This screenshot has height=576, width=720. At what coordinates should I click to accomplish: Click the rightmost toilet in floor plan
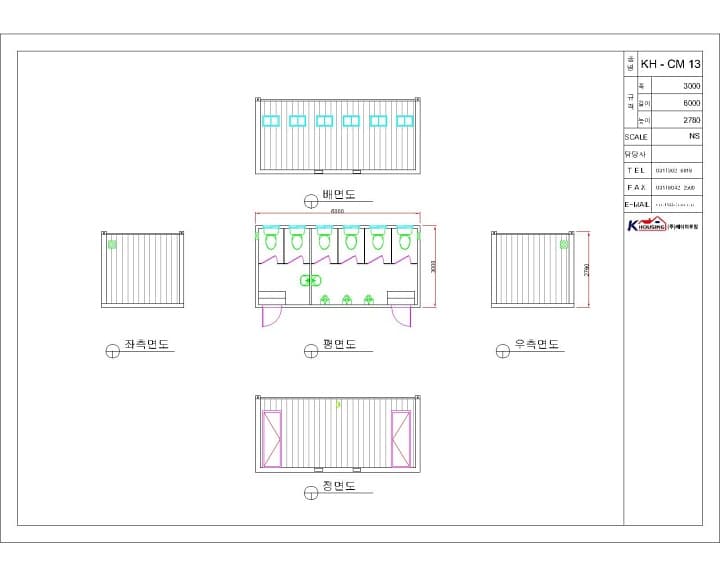405,237
